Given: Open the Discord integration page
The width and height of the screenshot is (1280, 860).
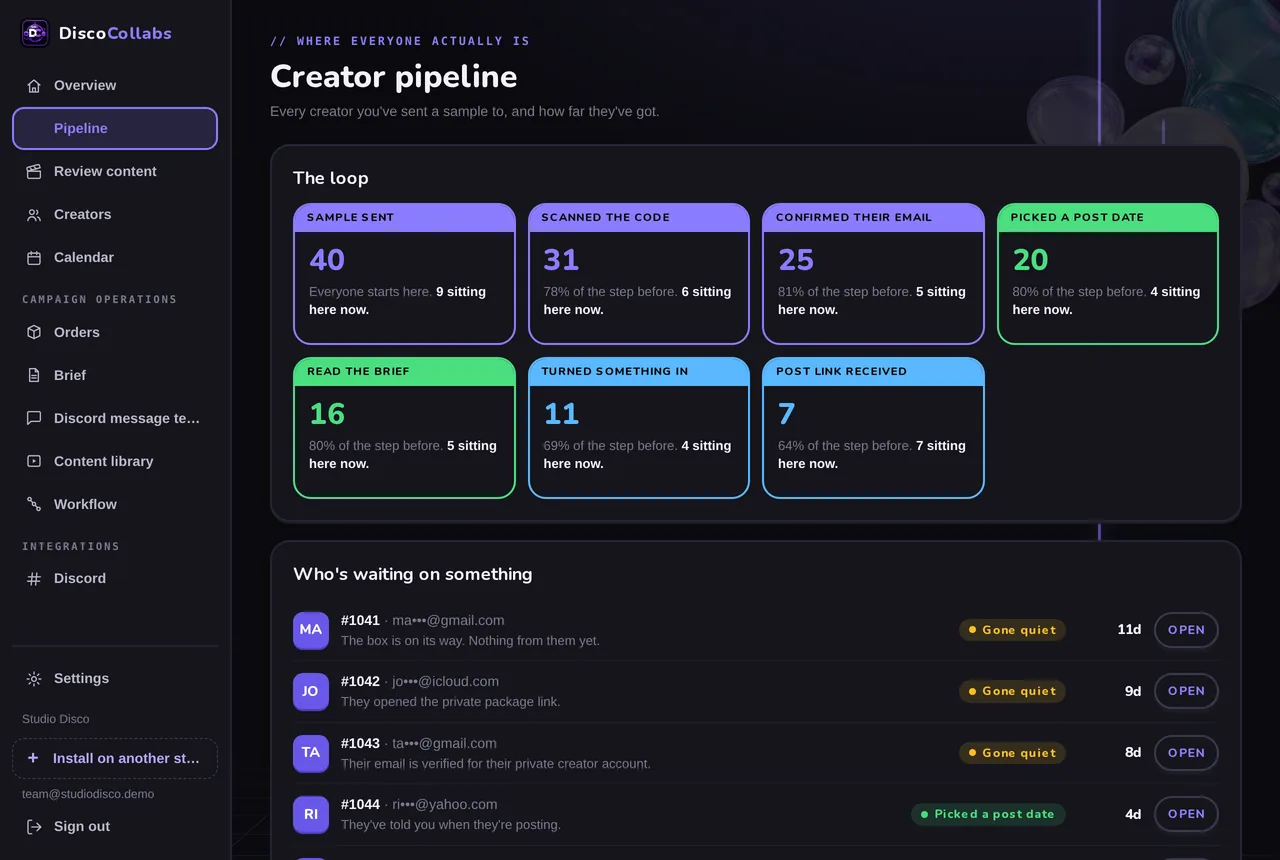Looking at the screenshot, I should point(115,579).
